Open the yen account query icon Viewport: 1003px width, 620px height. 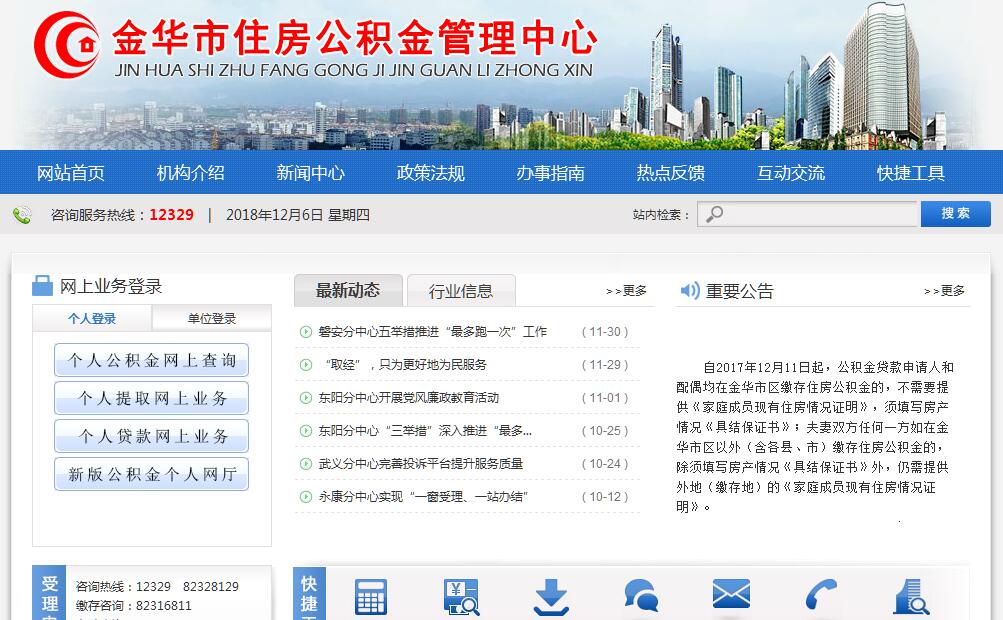coord(461,597)
